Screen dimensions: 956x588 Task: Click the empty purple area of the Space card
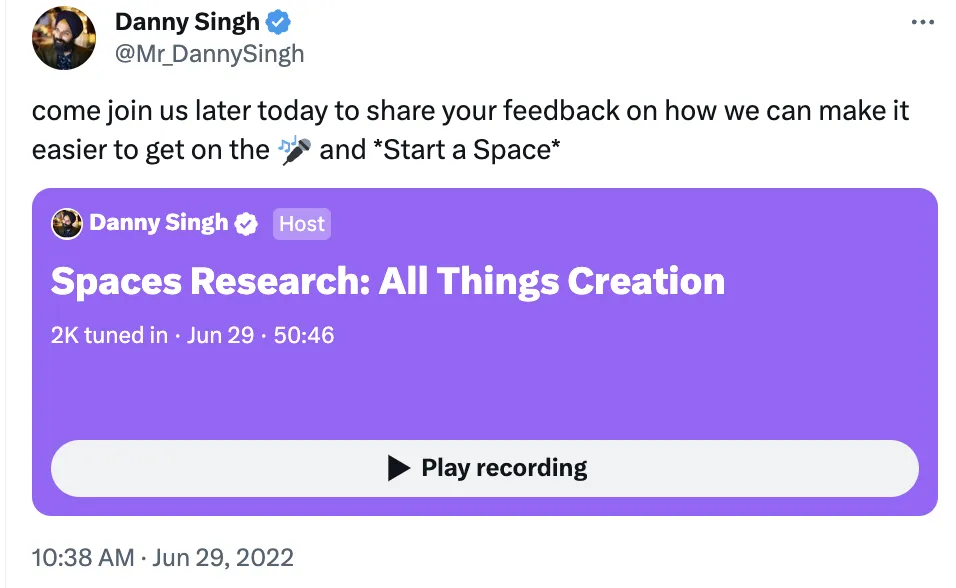pyautogui.click(x=600, y=390)
